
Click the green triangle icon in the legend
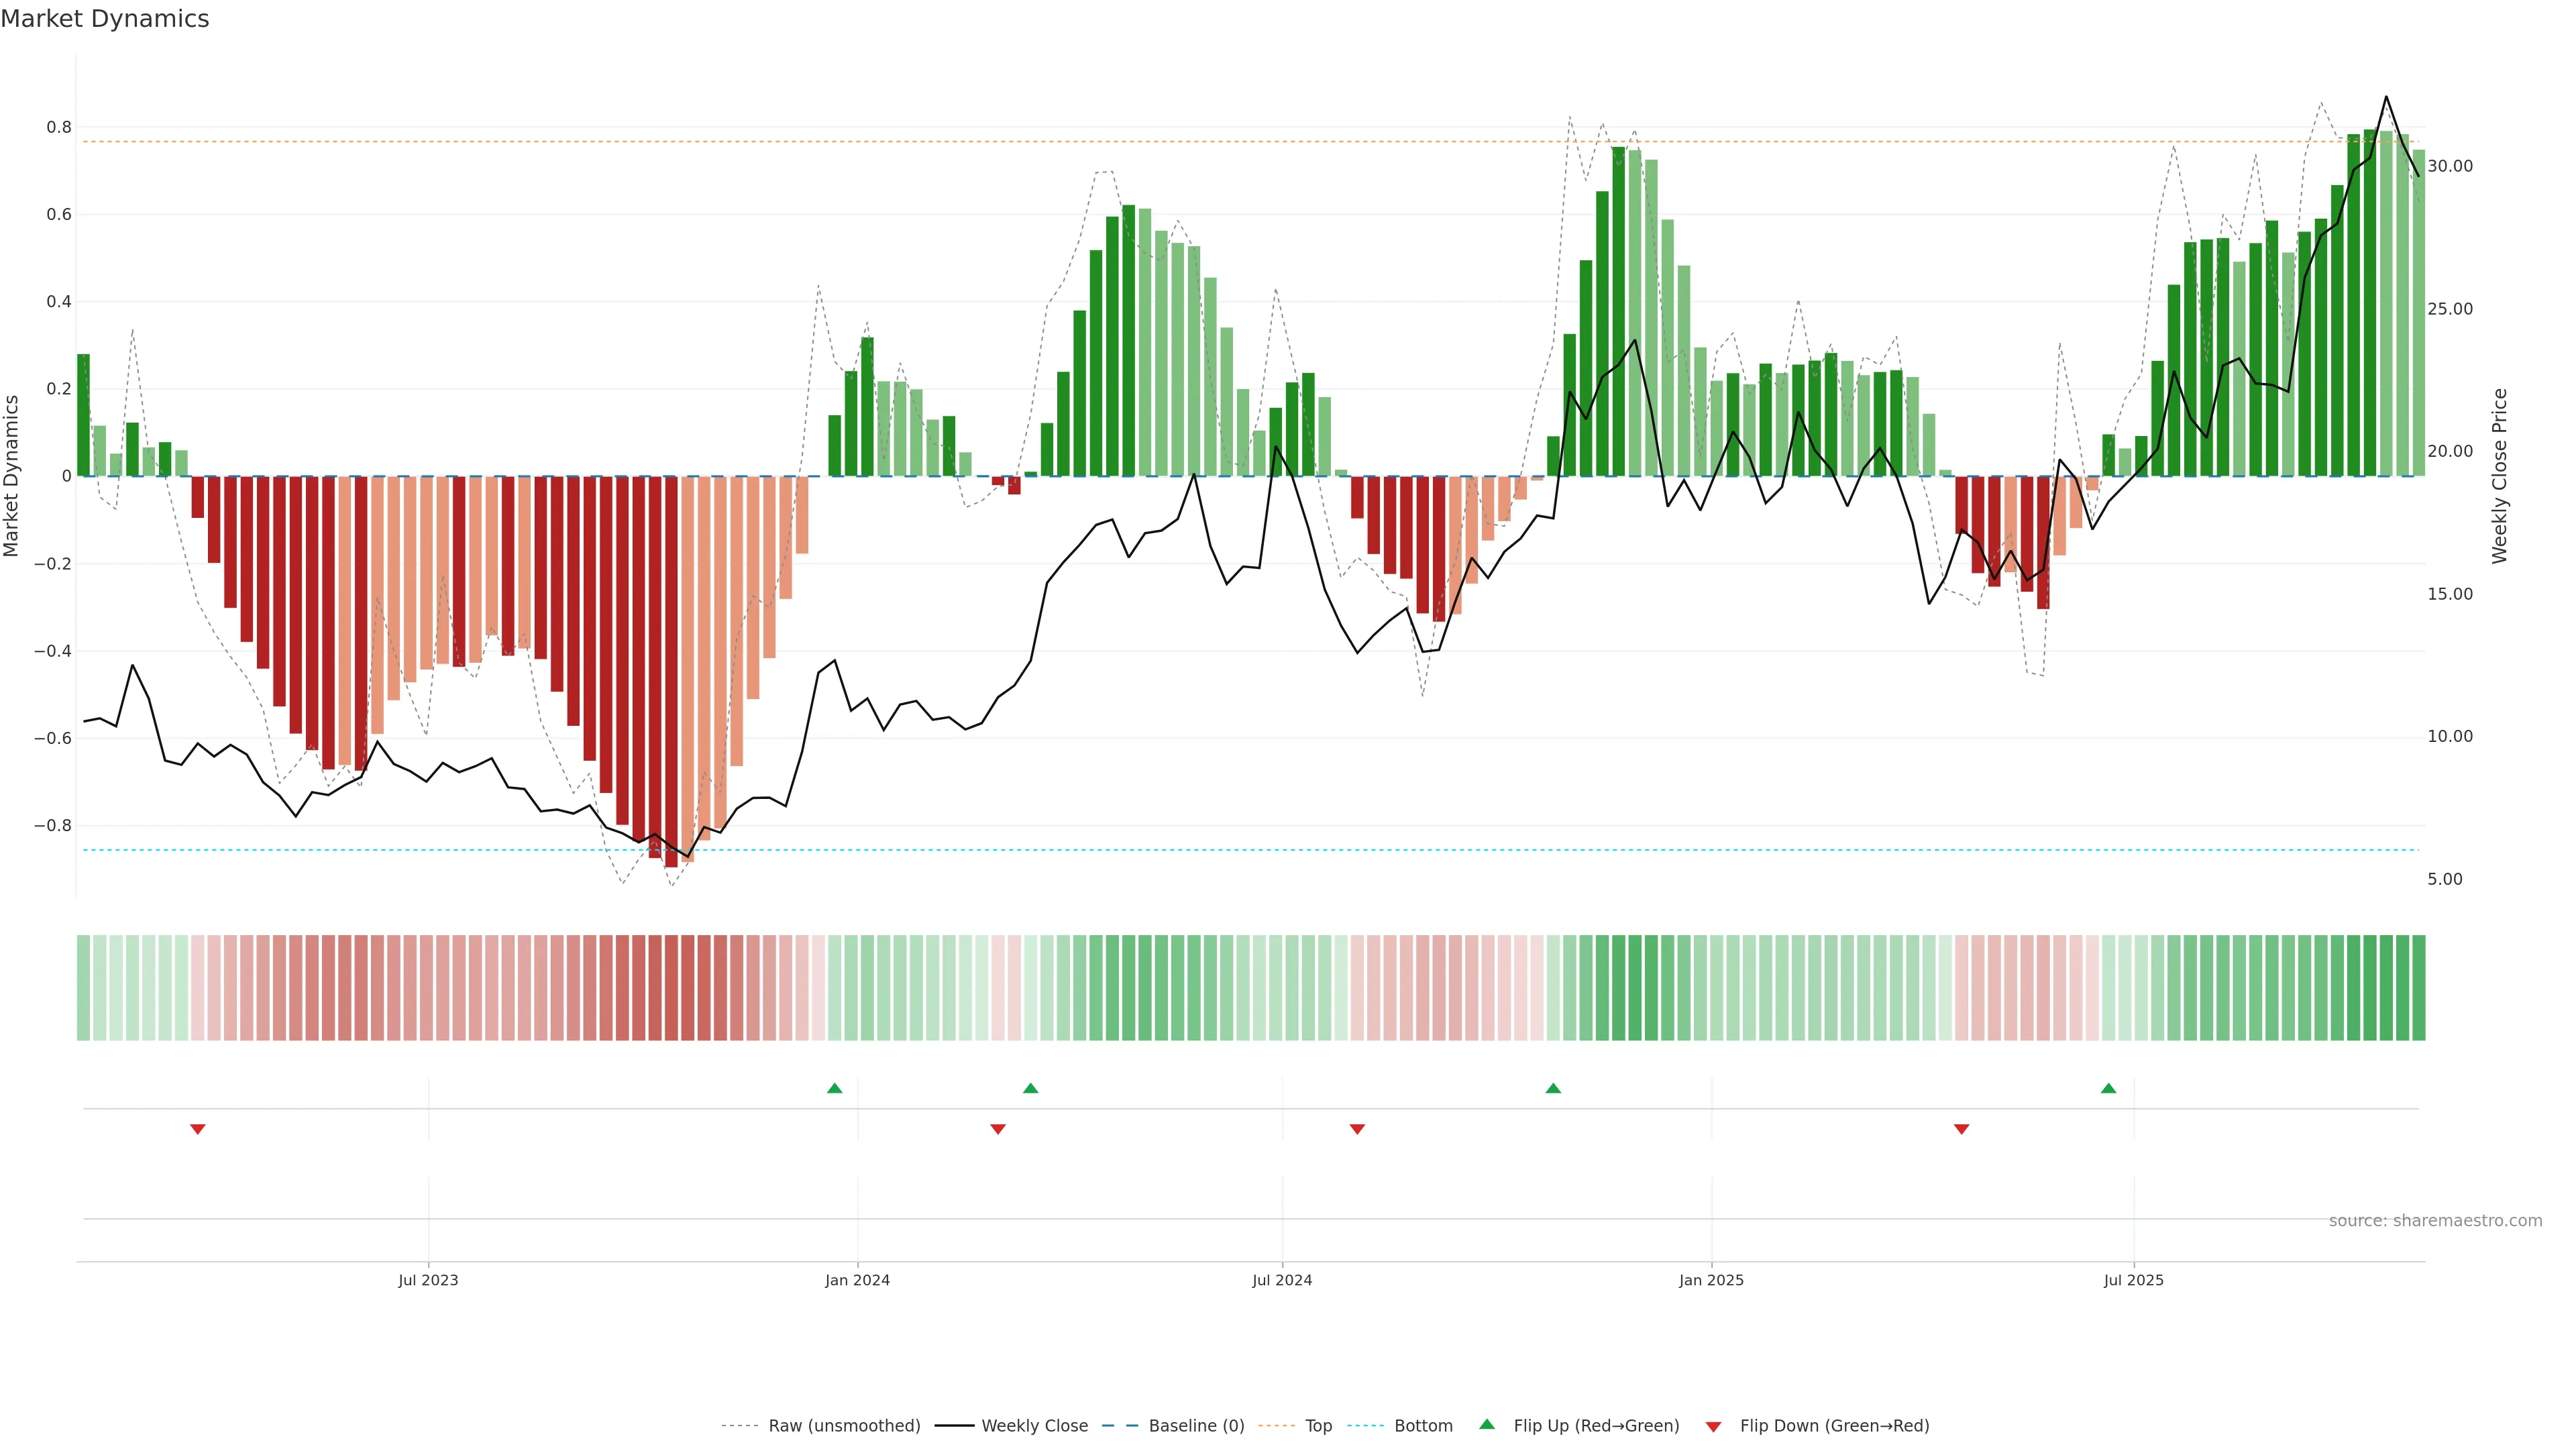point(1487,1425)
